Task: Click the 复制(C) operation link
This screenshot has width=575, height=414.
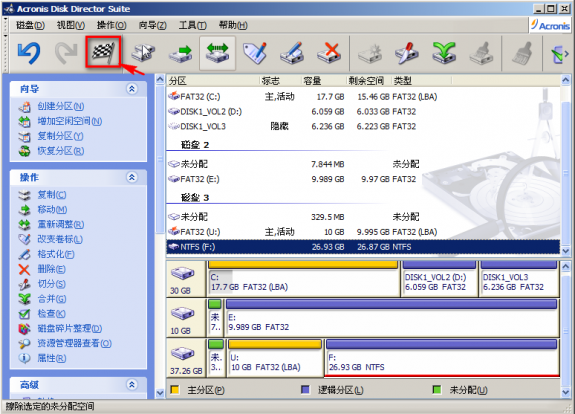Action: 52,195
